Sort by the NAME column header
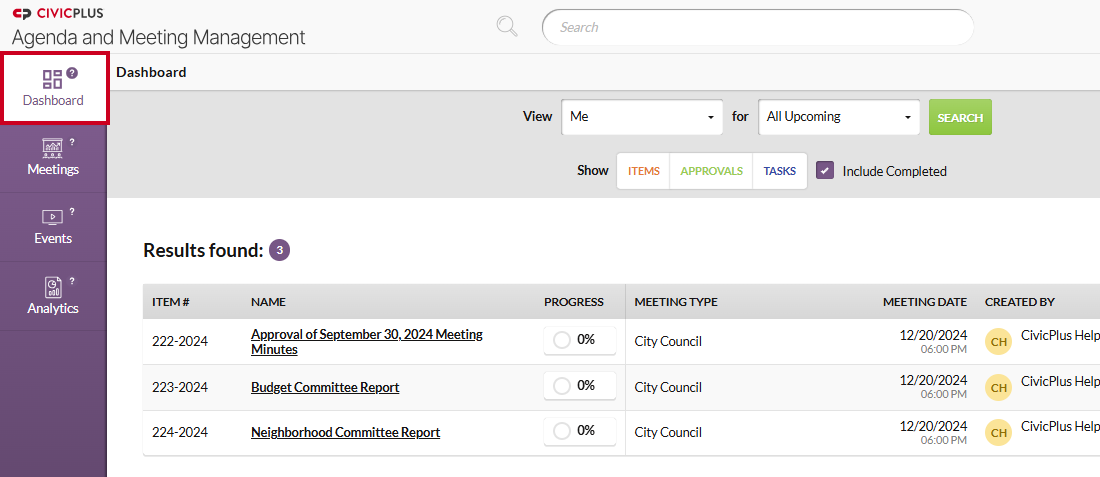The image size is (1100, 477). click(x=268, y=302)
